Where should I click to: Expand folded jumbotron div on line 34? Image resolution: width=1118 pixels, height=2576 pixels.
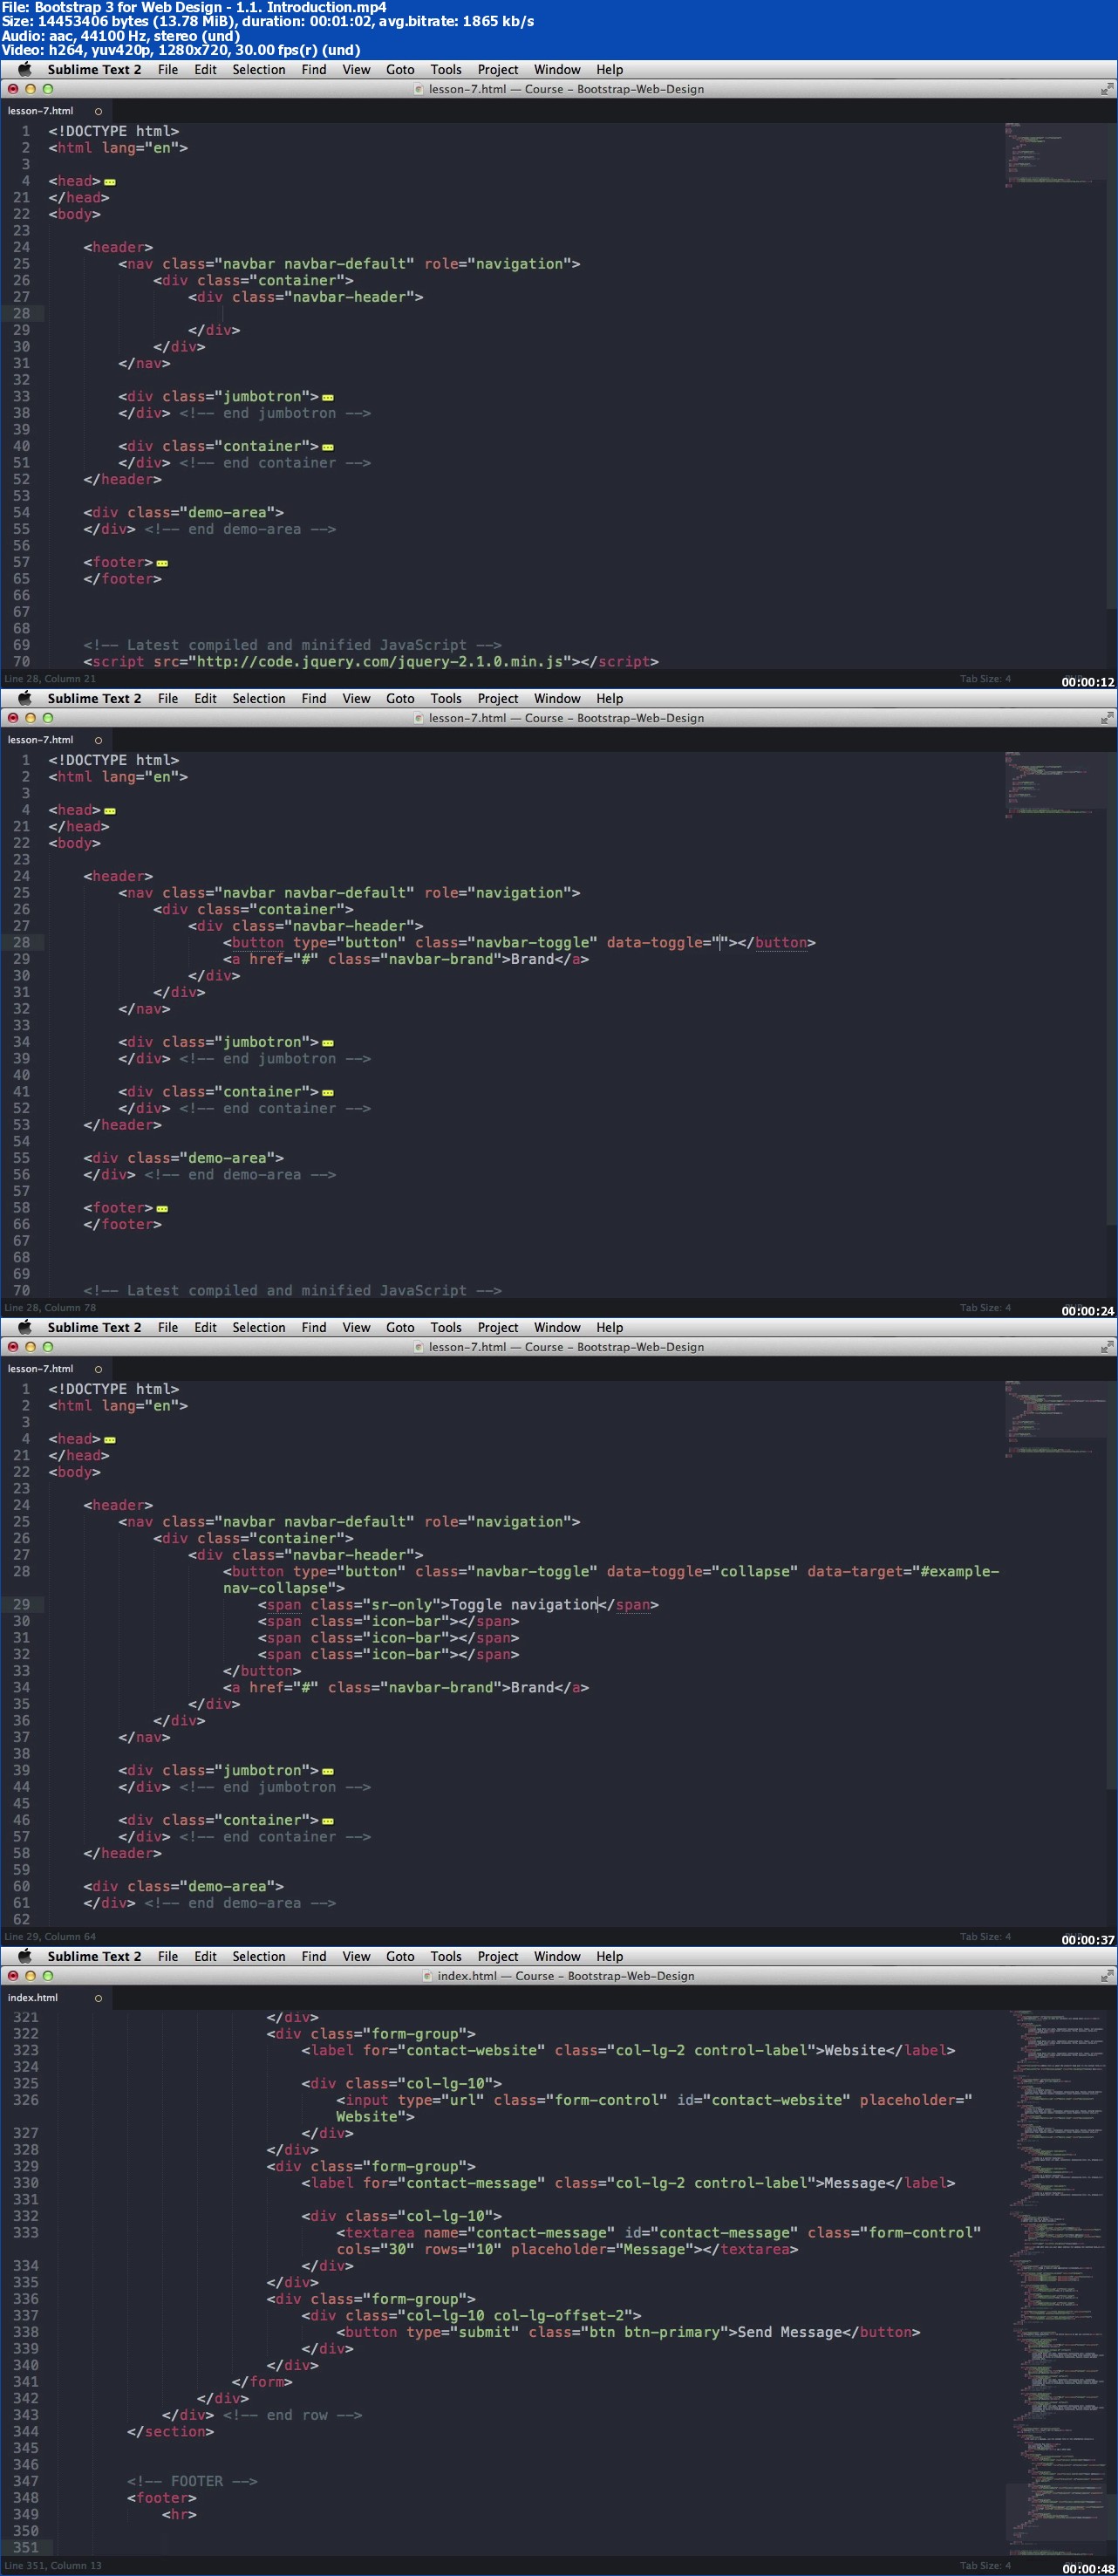click(x=328, y=1043)
